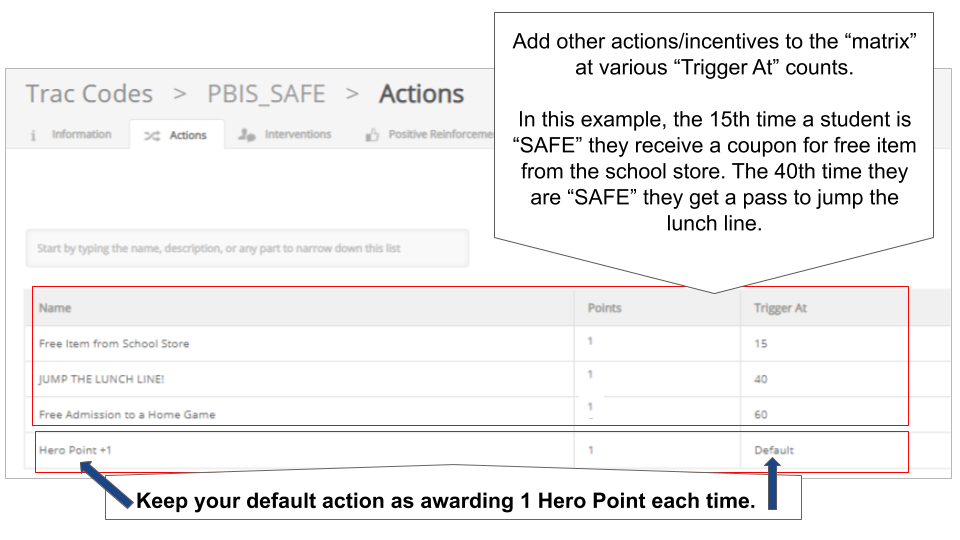Open the Free Item from School Store action
Screen dimensions: 960x540
coord(114,344)
